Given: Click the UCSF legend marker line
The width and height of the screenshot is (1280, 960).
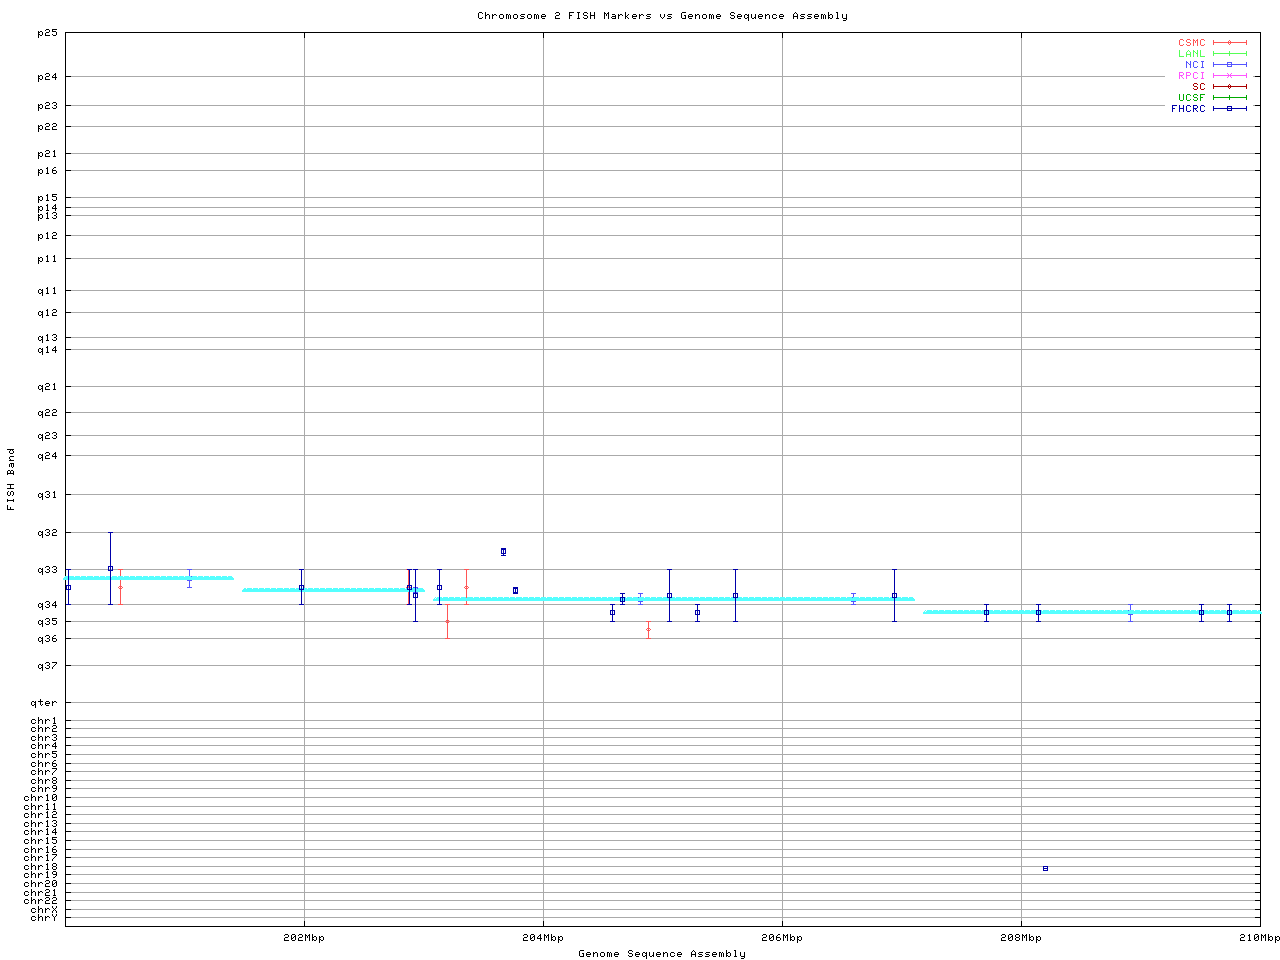Looking at the screenshot, I should pyautogui.click(x=1230, y=98).
